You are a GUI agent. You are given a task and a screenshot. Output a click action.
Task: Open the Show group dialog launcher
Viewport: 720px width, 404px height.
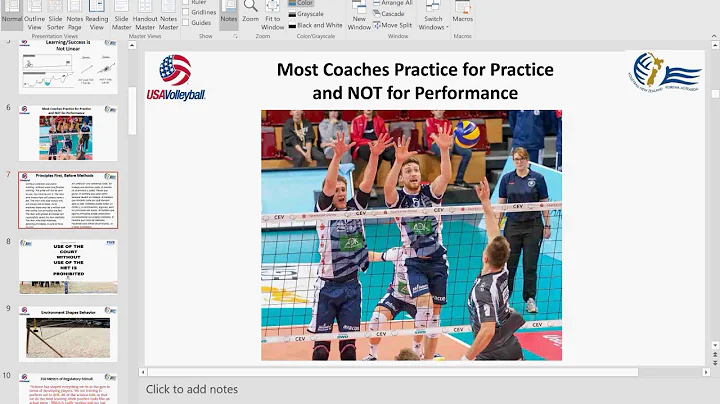[x=236, y=36]
